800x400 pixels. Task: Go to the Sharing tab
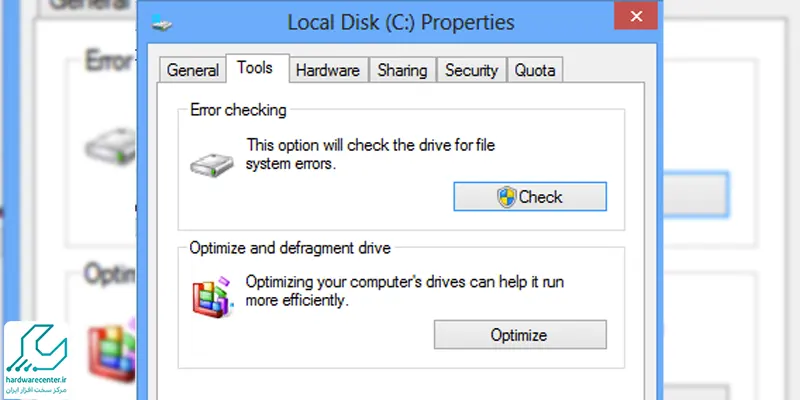[402, 70]
